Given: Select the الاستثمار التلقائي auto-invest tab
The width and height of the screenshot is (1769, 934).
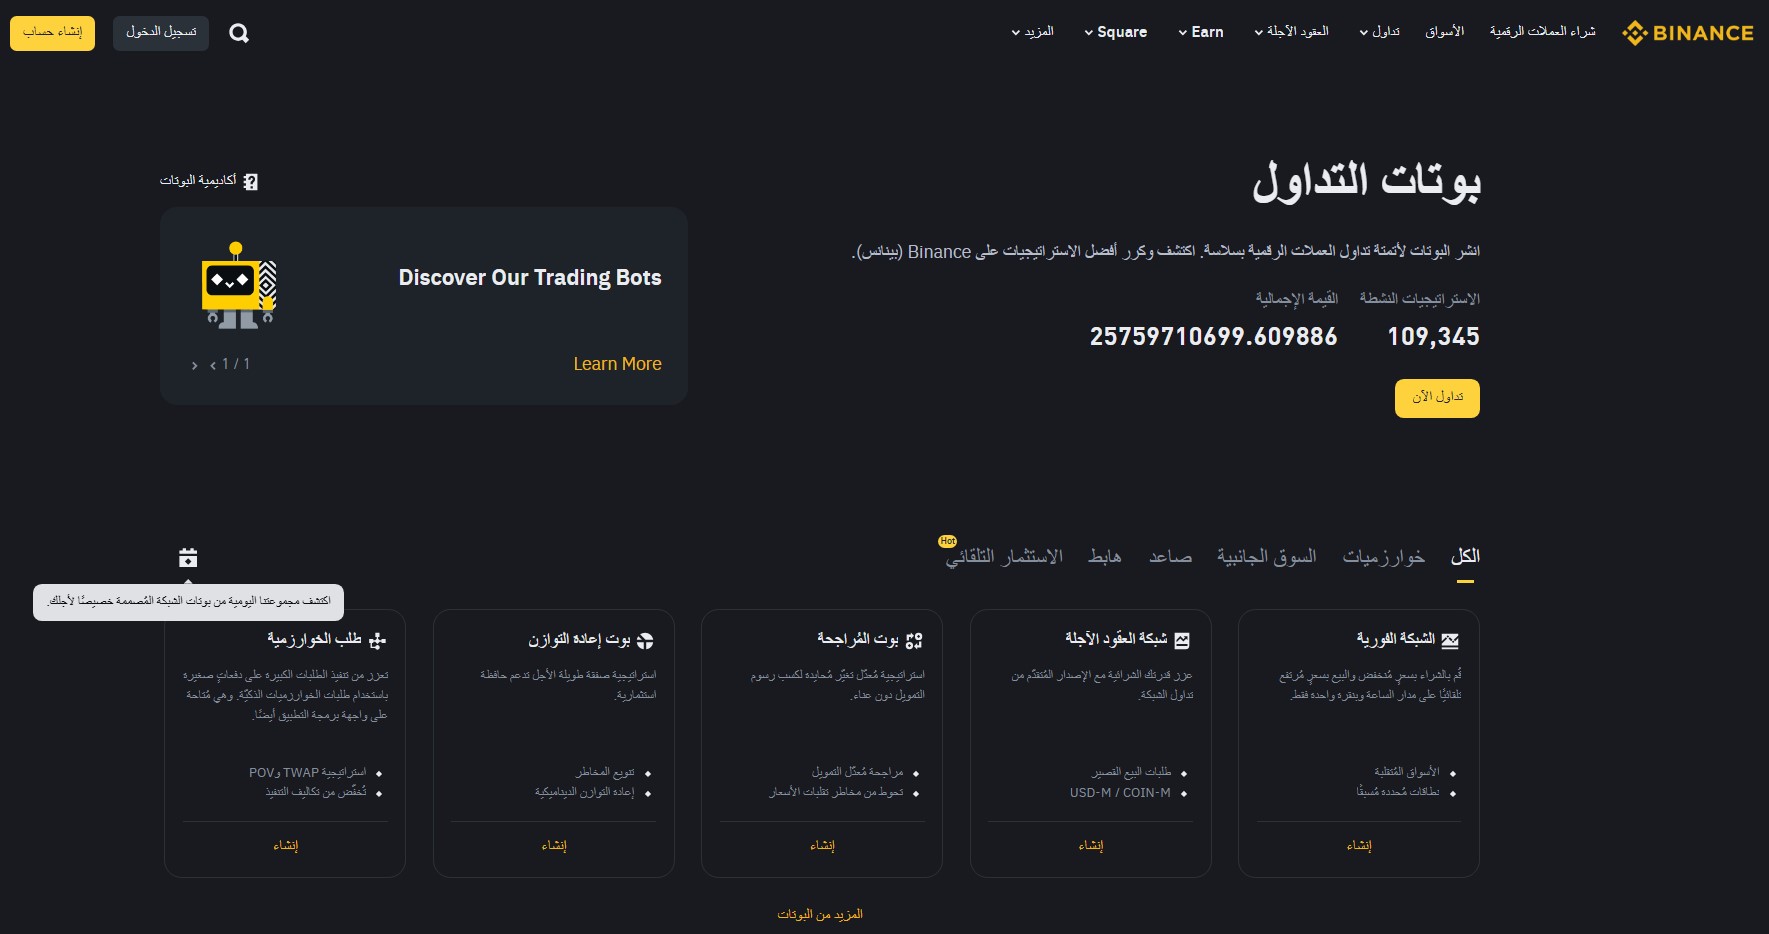Looking at the screenshot, I should point(1004,557).
